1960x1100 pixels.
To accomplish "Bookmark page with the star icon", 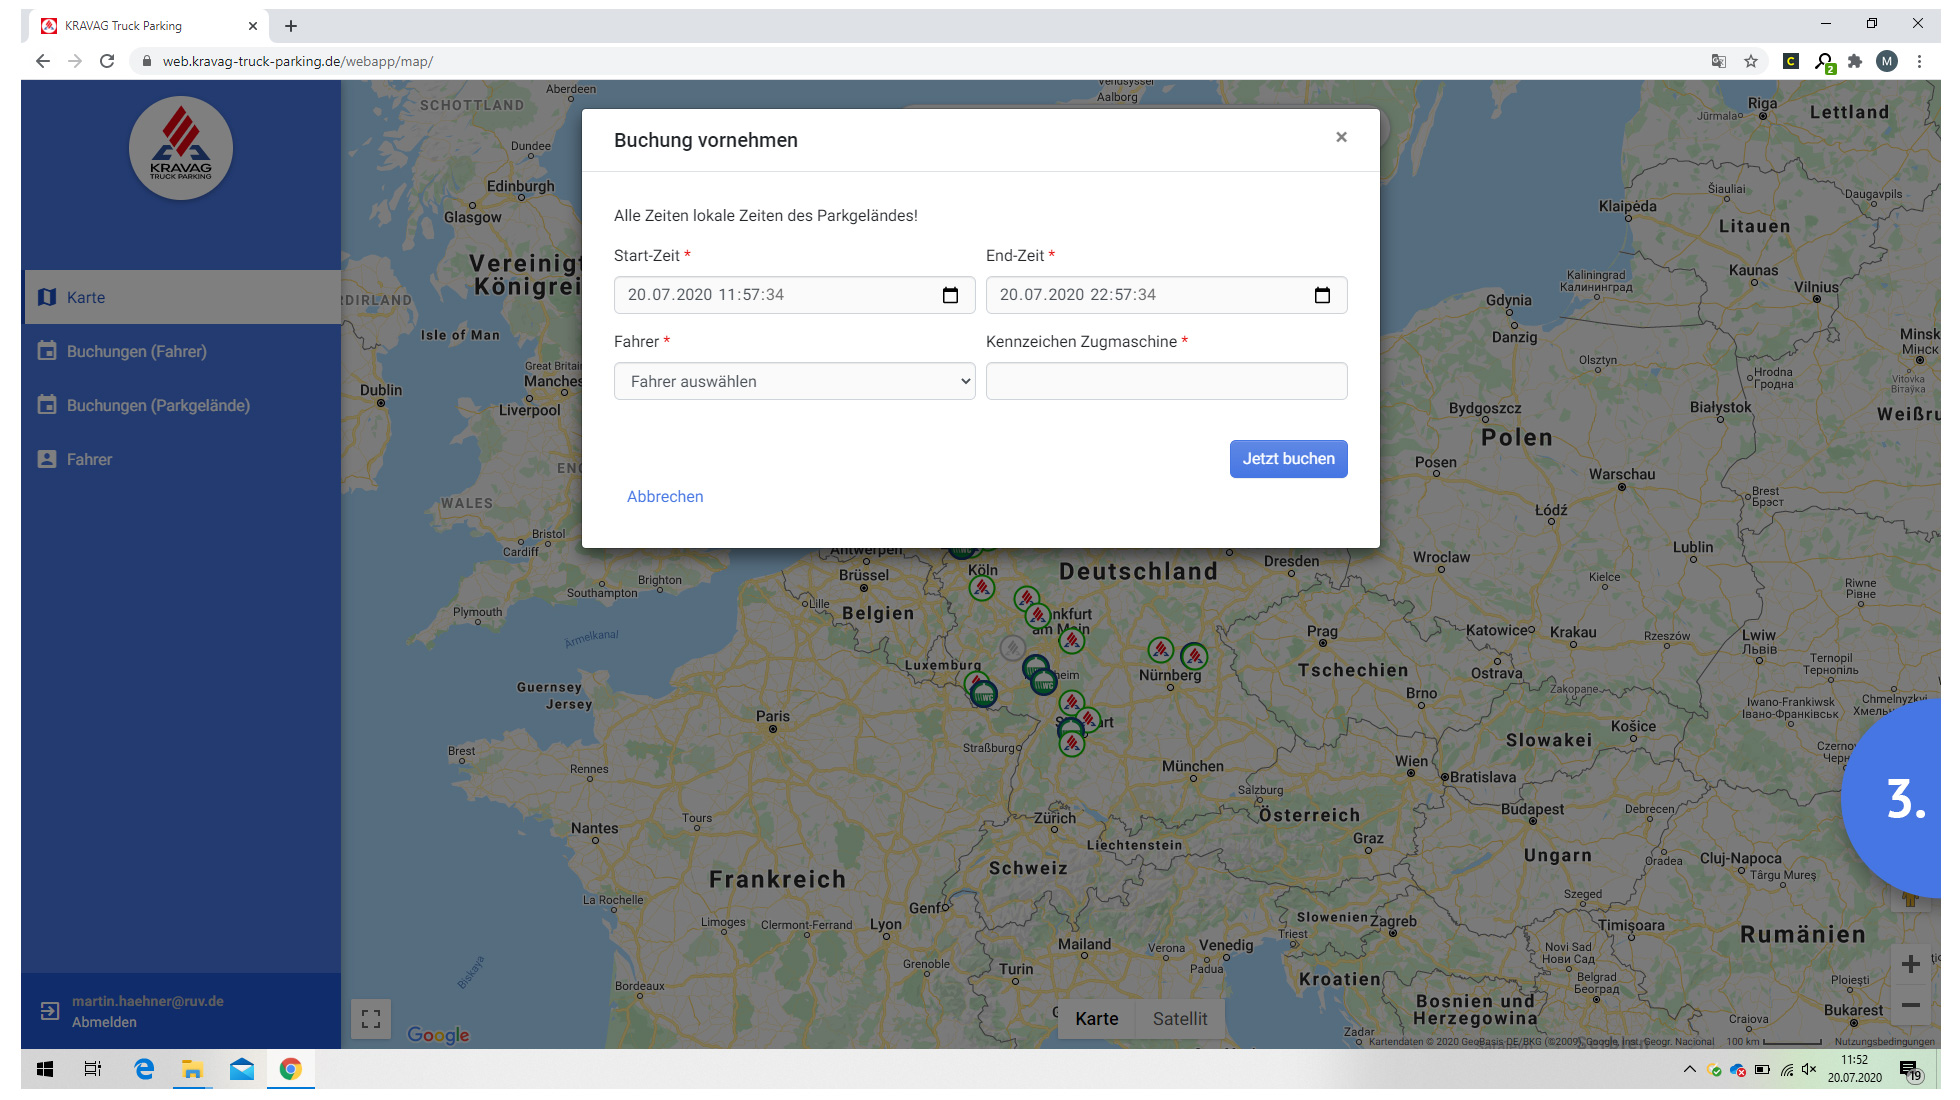I will coord(1751,61).
